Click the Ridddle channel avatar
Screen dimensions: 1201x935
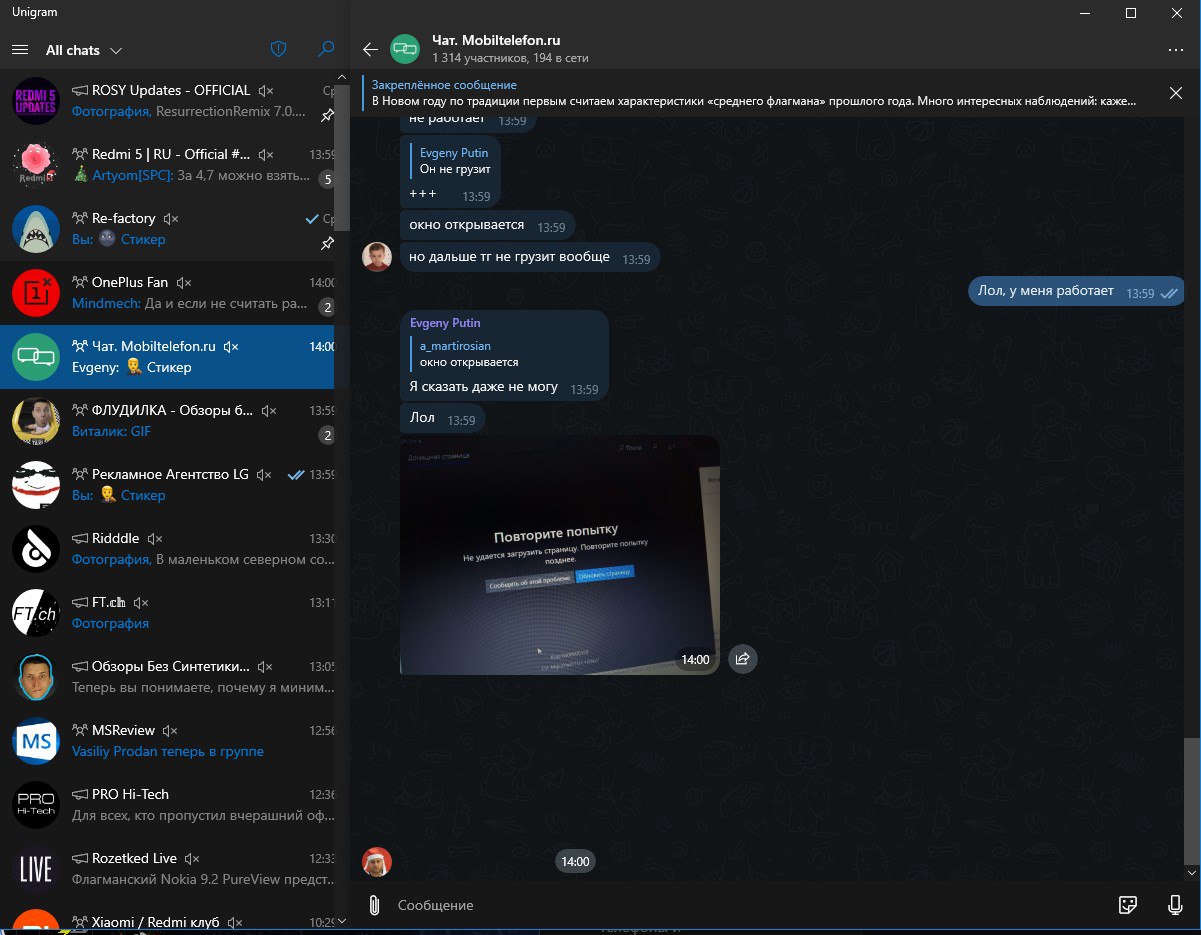pyautogui.click(x=36, y=549)
